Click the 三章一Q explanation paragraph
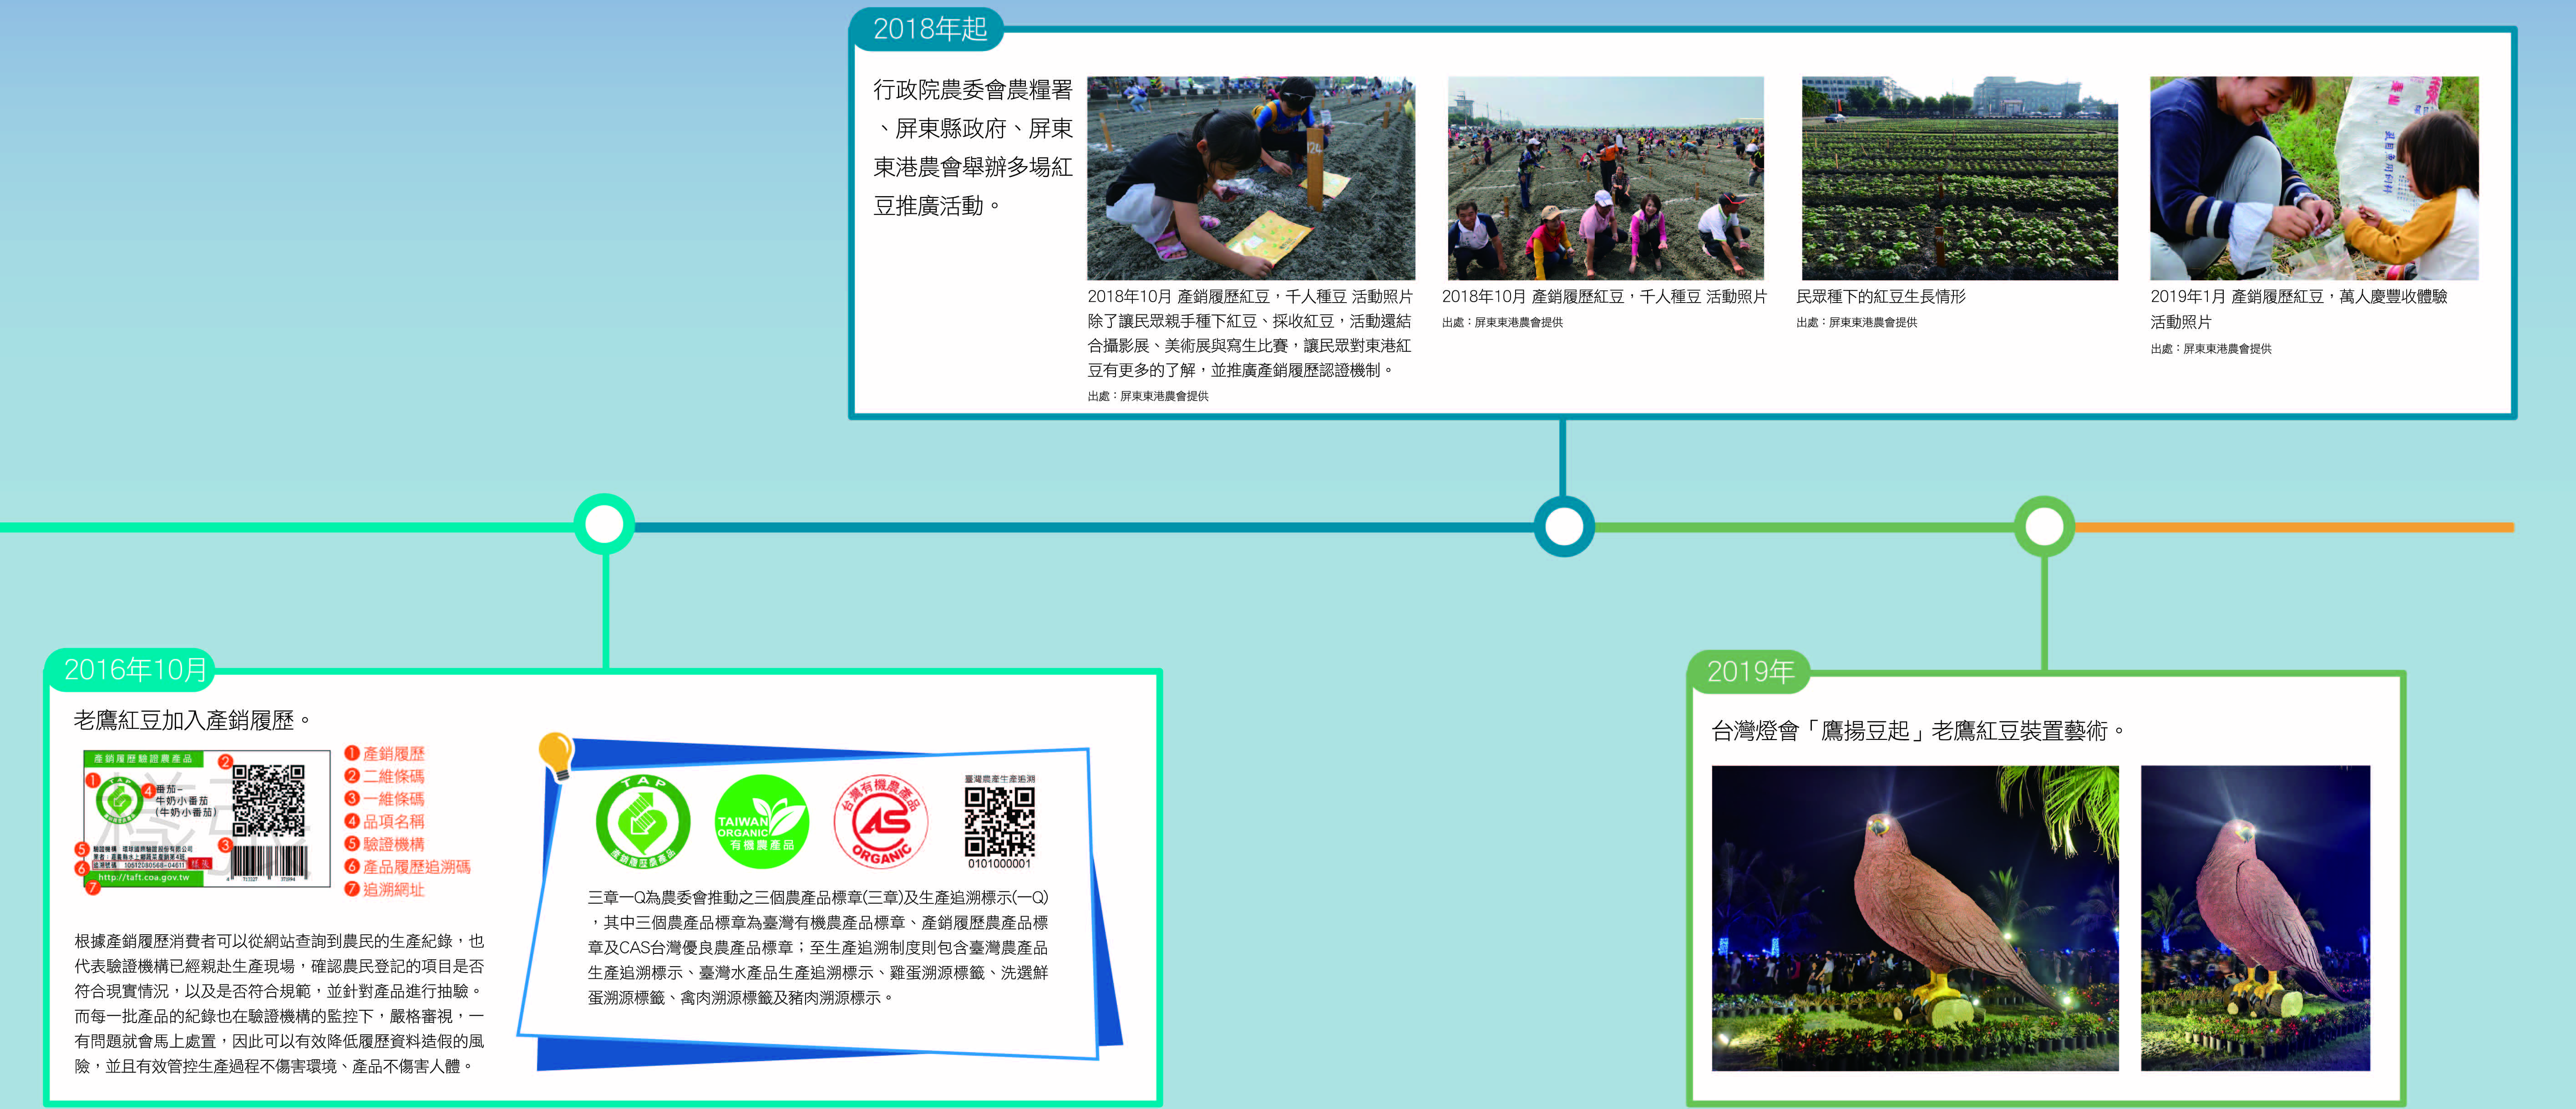Image resolution: width=2576 pixels, height=1109 pixels. point(818,947)
